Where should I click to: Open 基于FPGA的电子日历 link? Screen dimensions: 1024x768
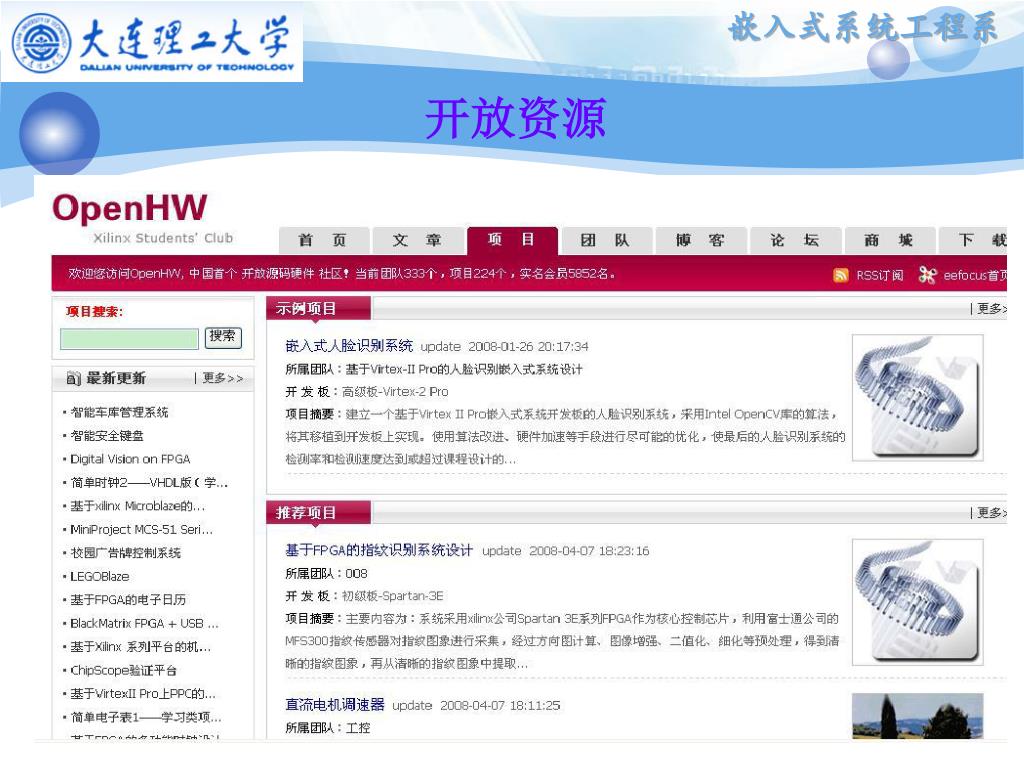[x=128, y=600]
